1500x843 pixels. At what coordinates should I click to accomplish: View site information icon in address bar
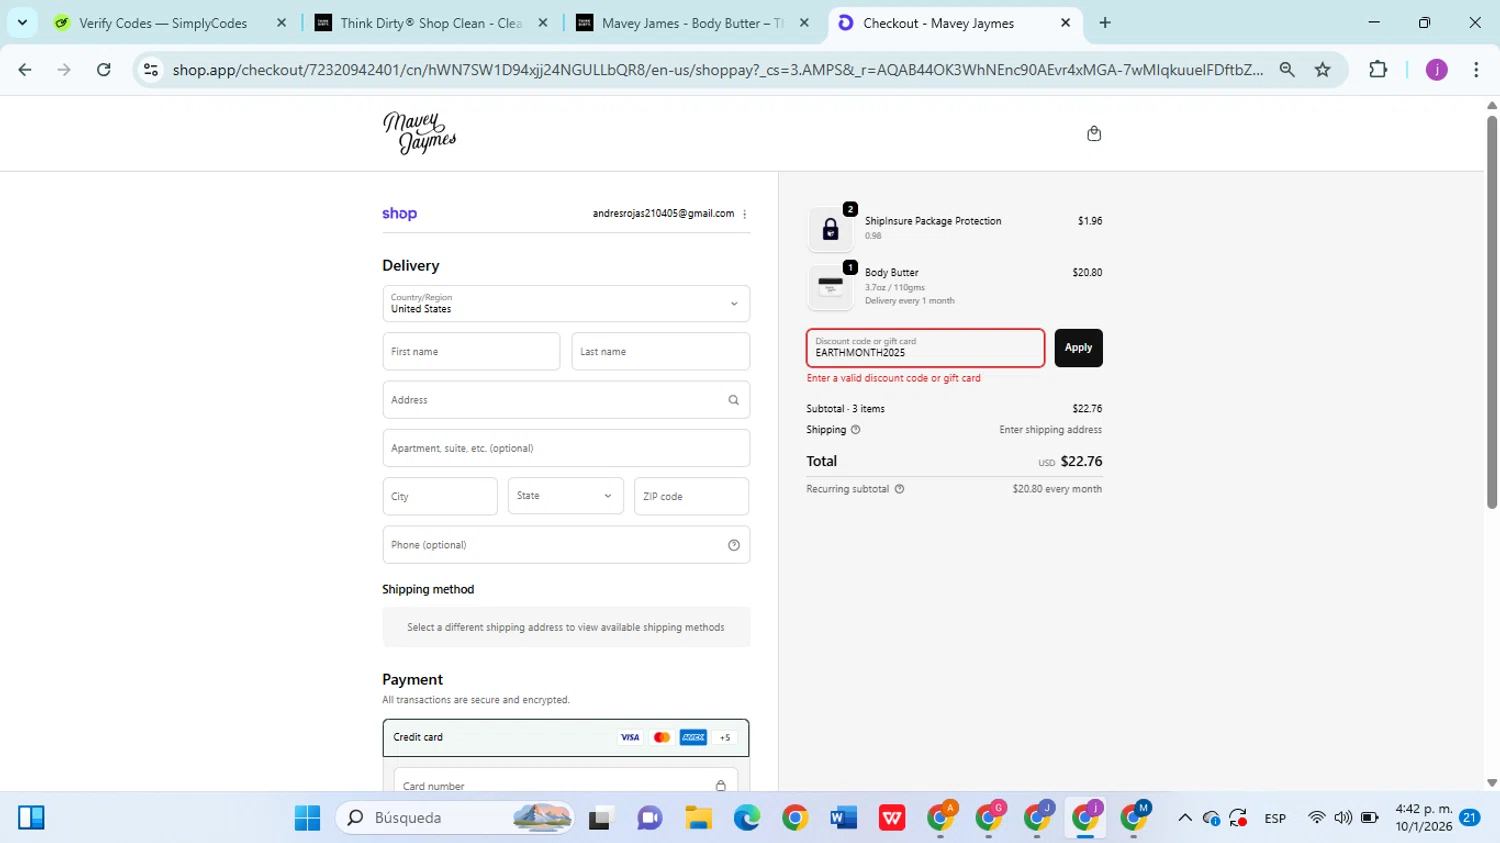pos(151,69)
